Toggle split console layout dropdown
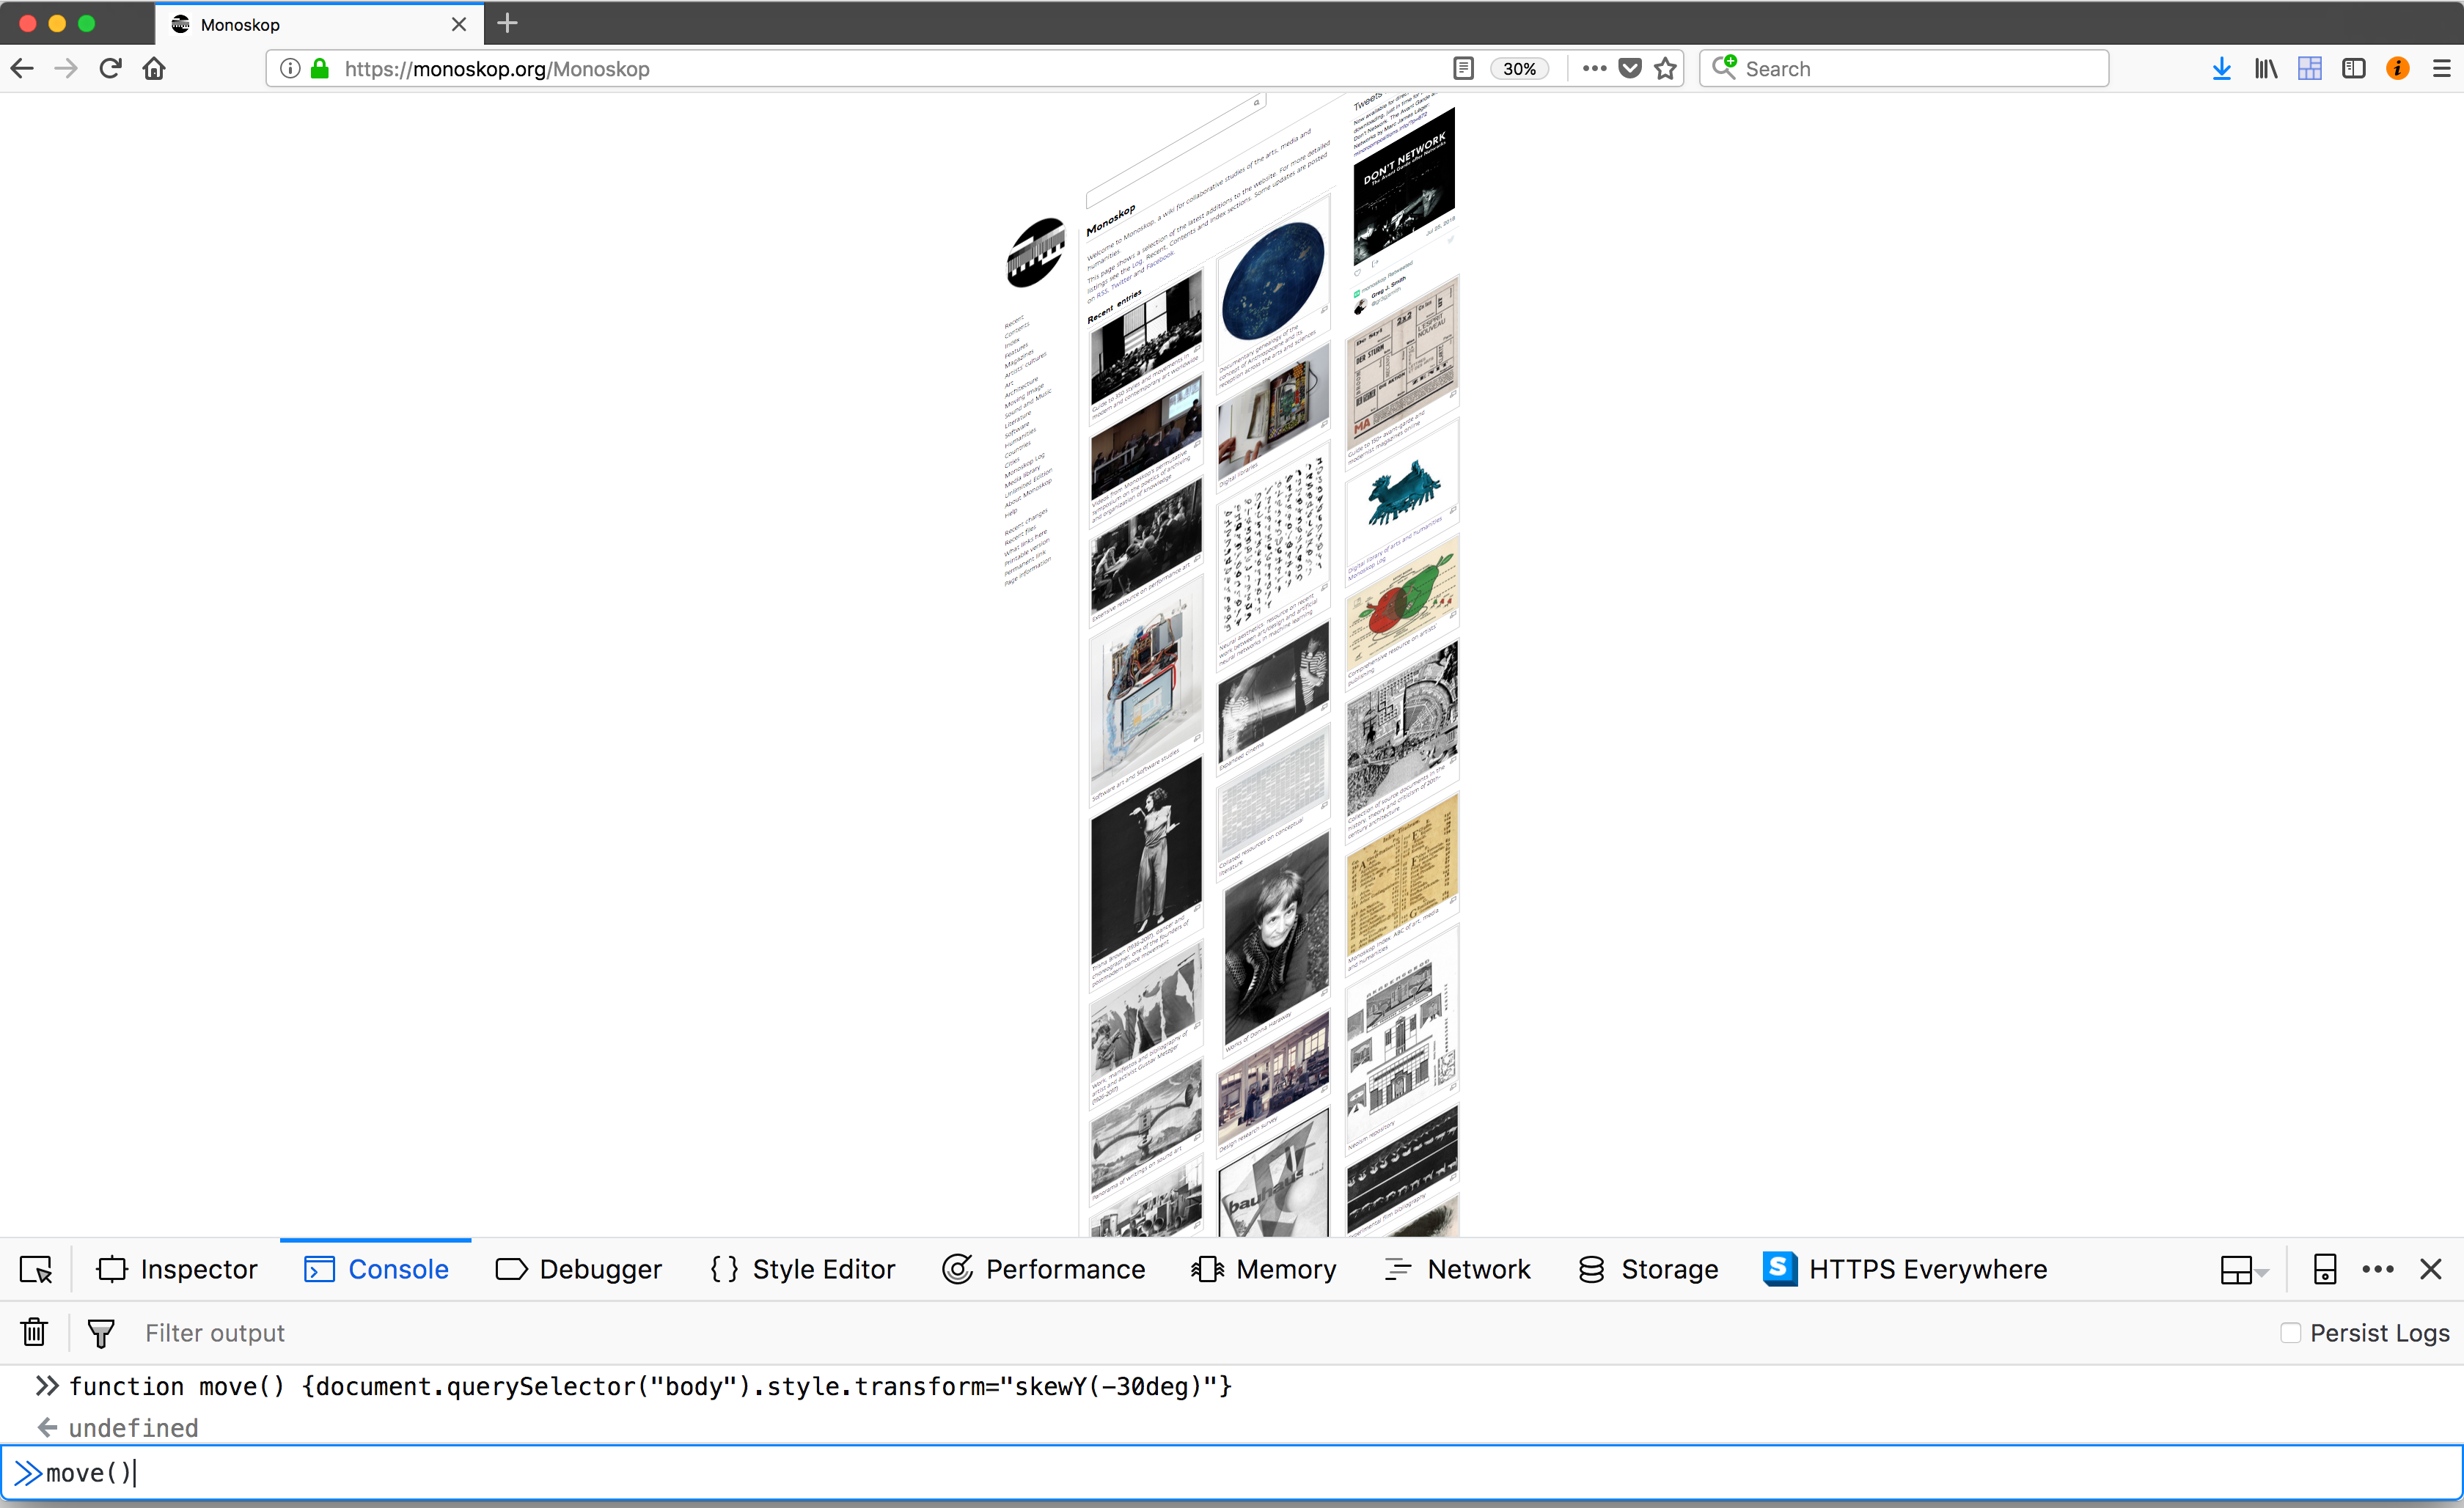Screen dimensions: 2464x1508 2244,1270
